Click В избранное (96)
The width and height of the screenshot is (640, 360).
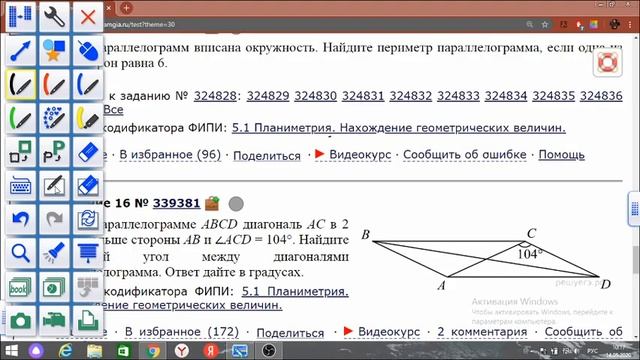[x=170, y=155]
